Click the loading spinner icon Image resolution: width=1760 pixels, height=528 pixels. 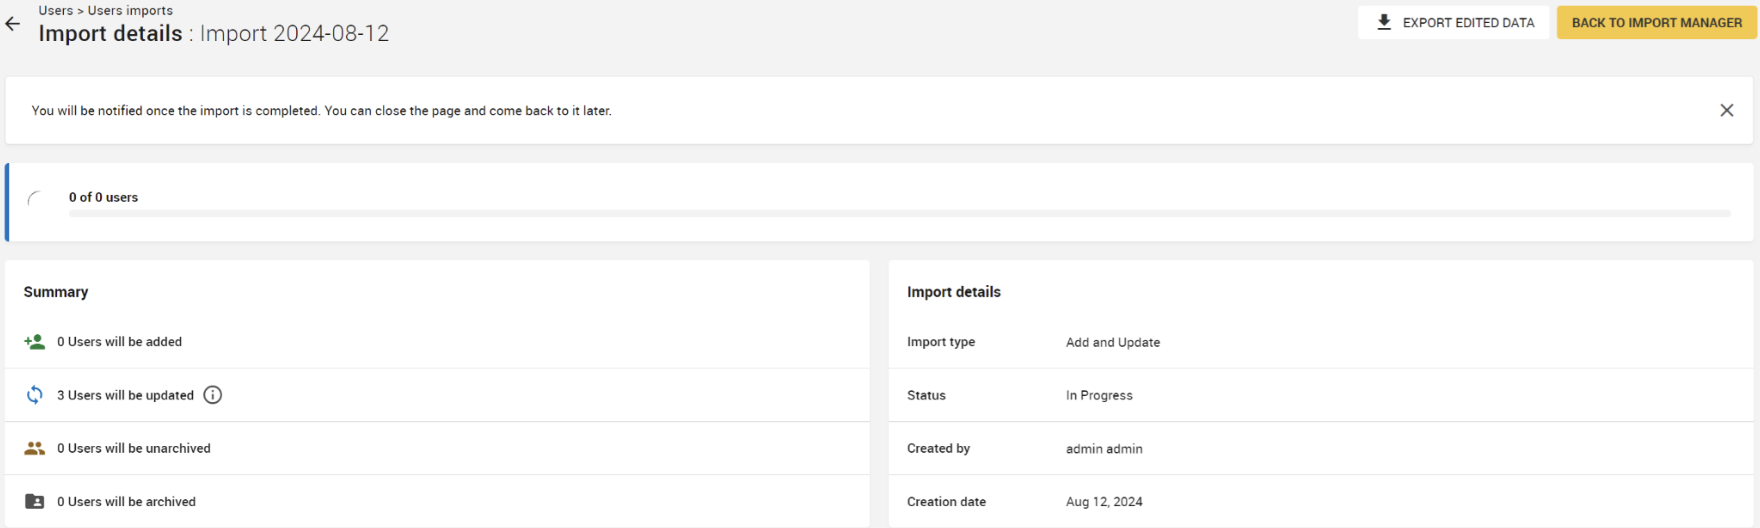(x=35, y=199)
